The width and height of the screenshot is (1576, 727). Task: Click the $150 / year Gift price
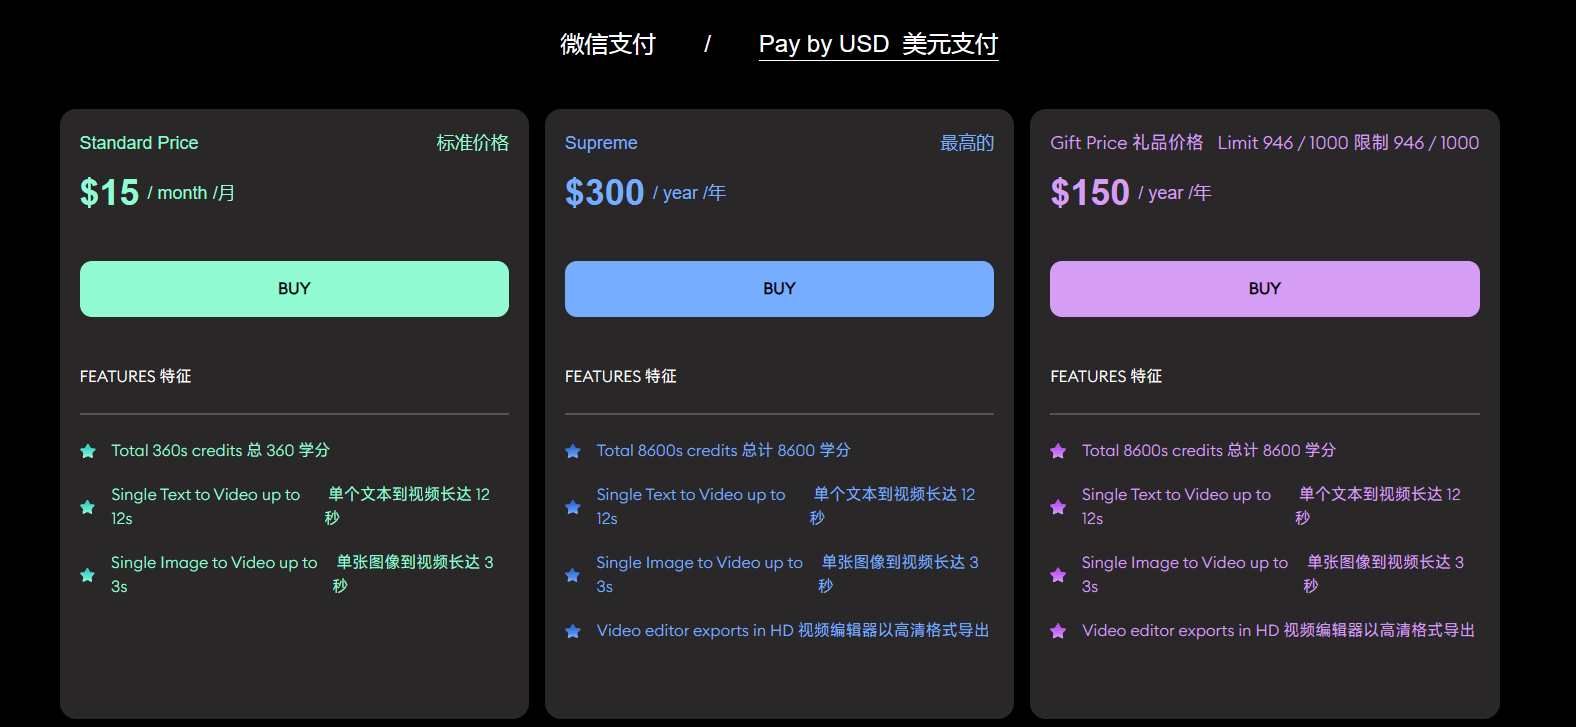(x=1130, y=192)
